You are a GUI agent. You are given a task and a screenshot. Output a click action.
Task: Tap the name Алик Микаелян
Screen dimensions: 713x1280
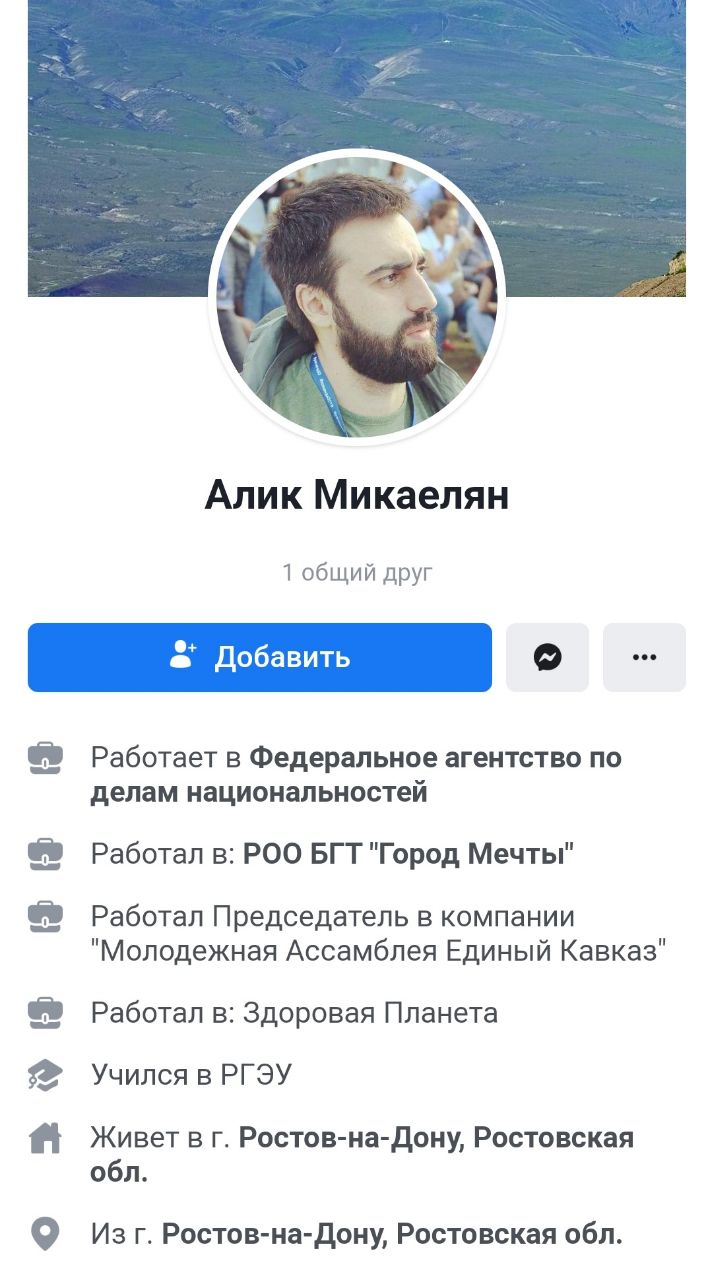tap(357, 494)
